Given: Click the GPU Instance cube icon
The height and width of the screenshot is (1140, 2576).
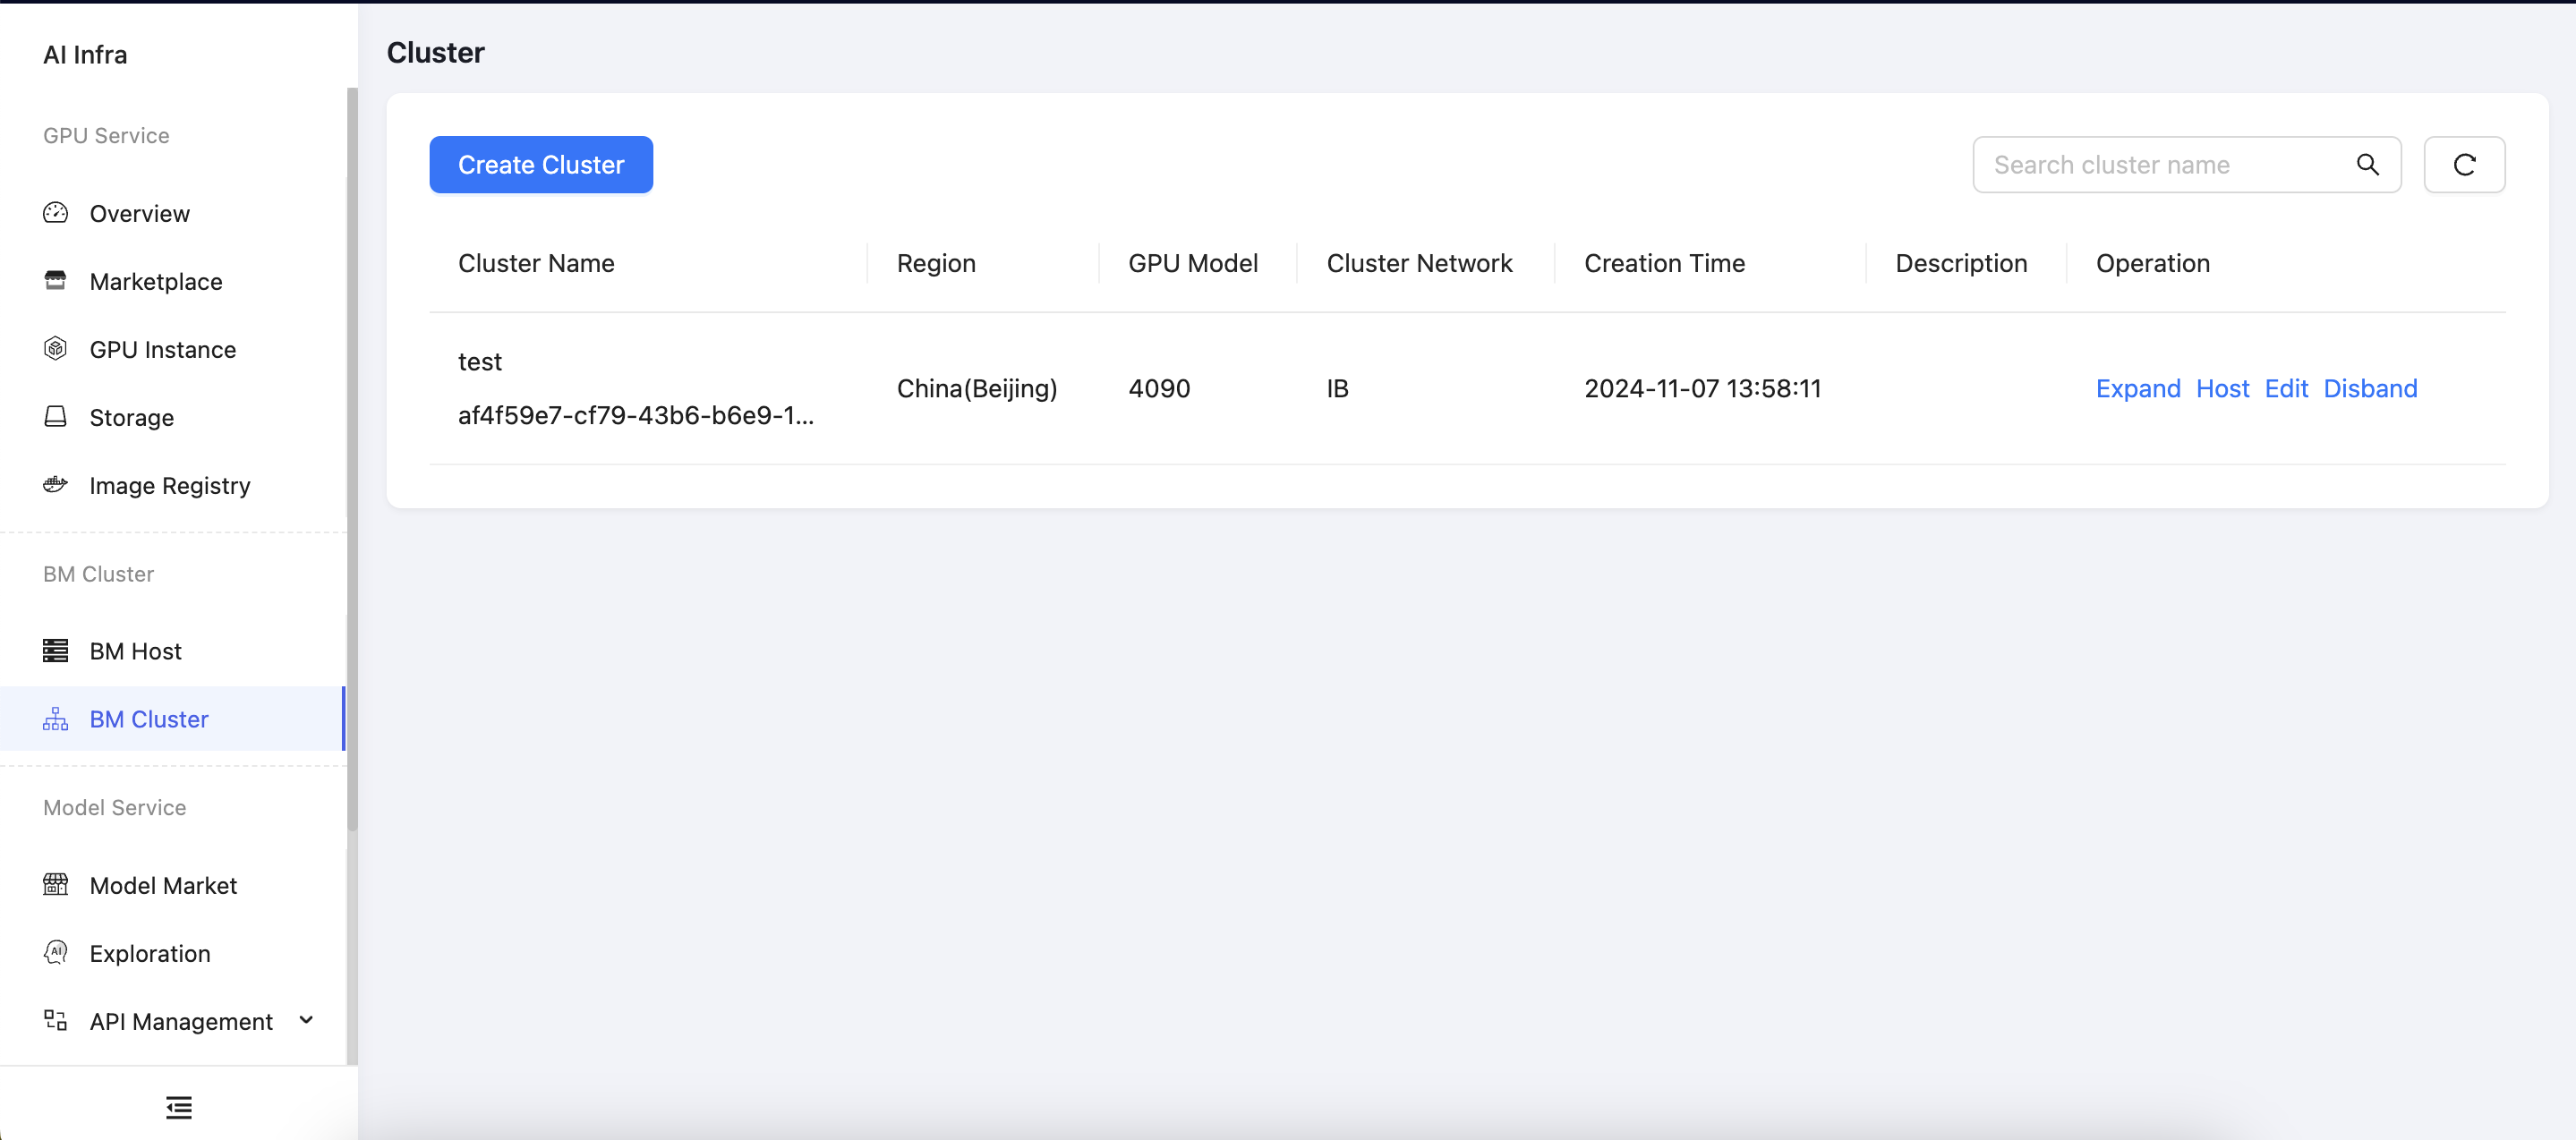Looking at the screenshot, I should click(x=56, y=349).
